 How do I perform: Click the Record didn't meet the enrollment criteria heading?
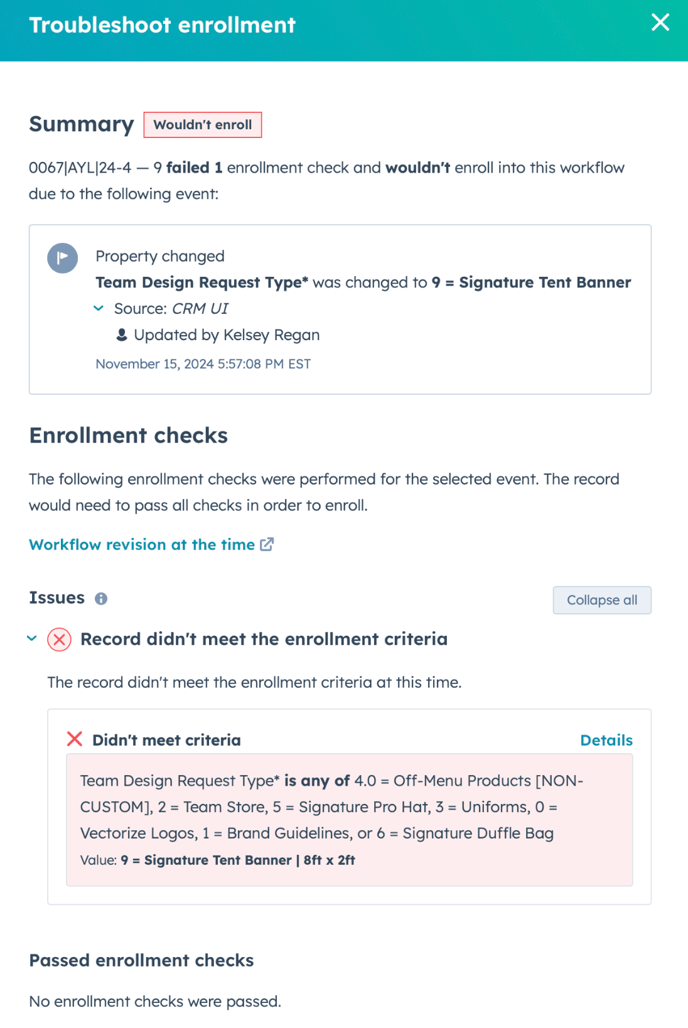click(264, 639)
